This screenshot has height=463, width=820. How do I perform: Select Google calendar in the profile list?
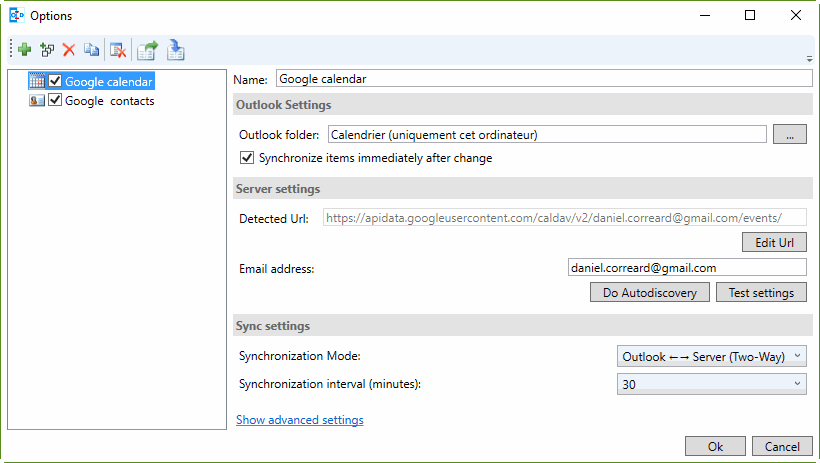click(x=108, y=81)
